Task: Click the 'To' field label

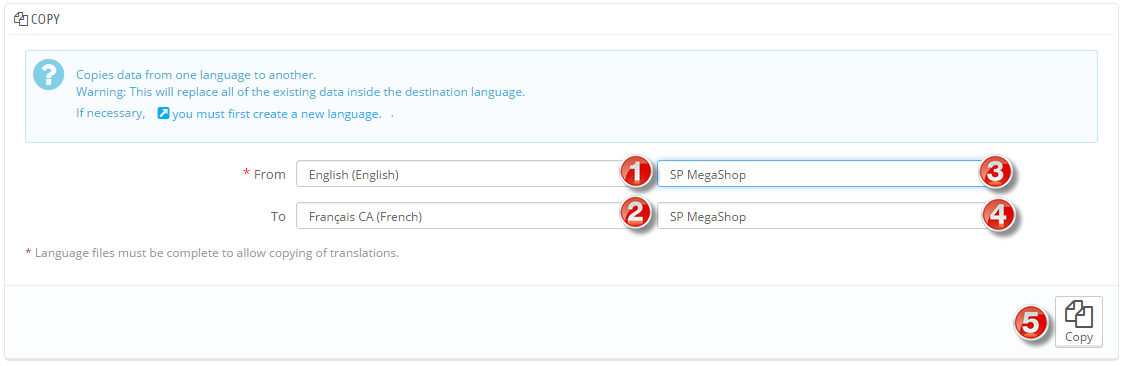Action: point(278,216)
